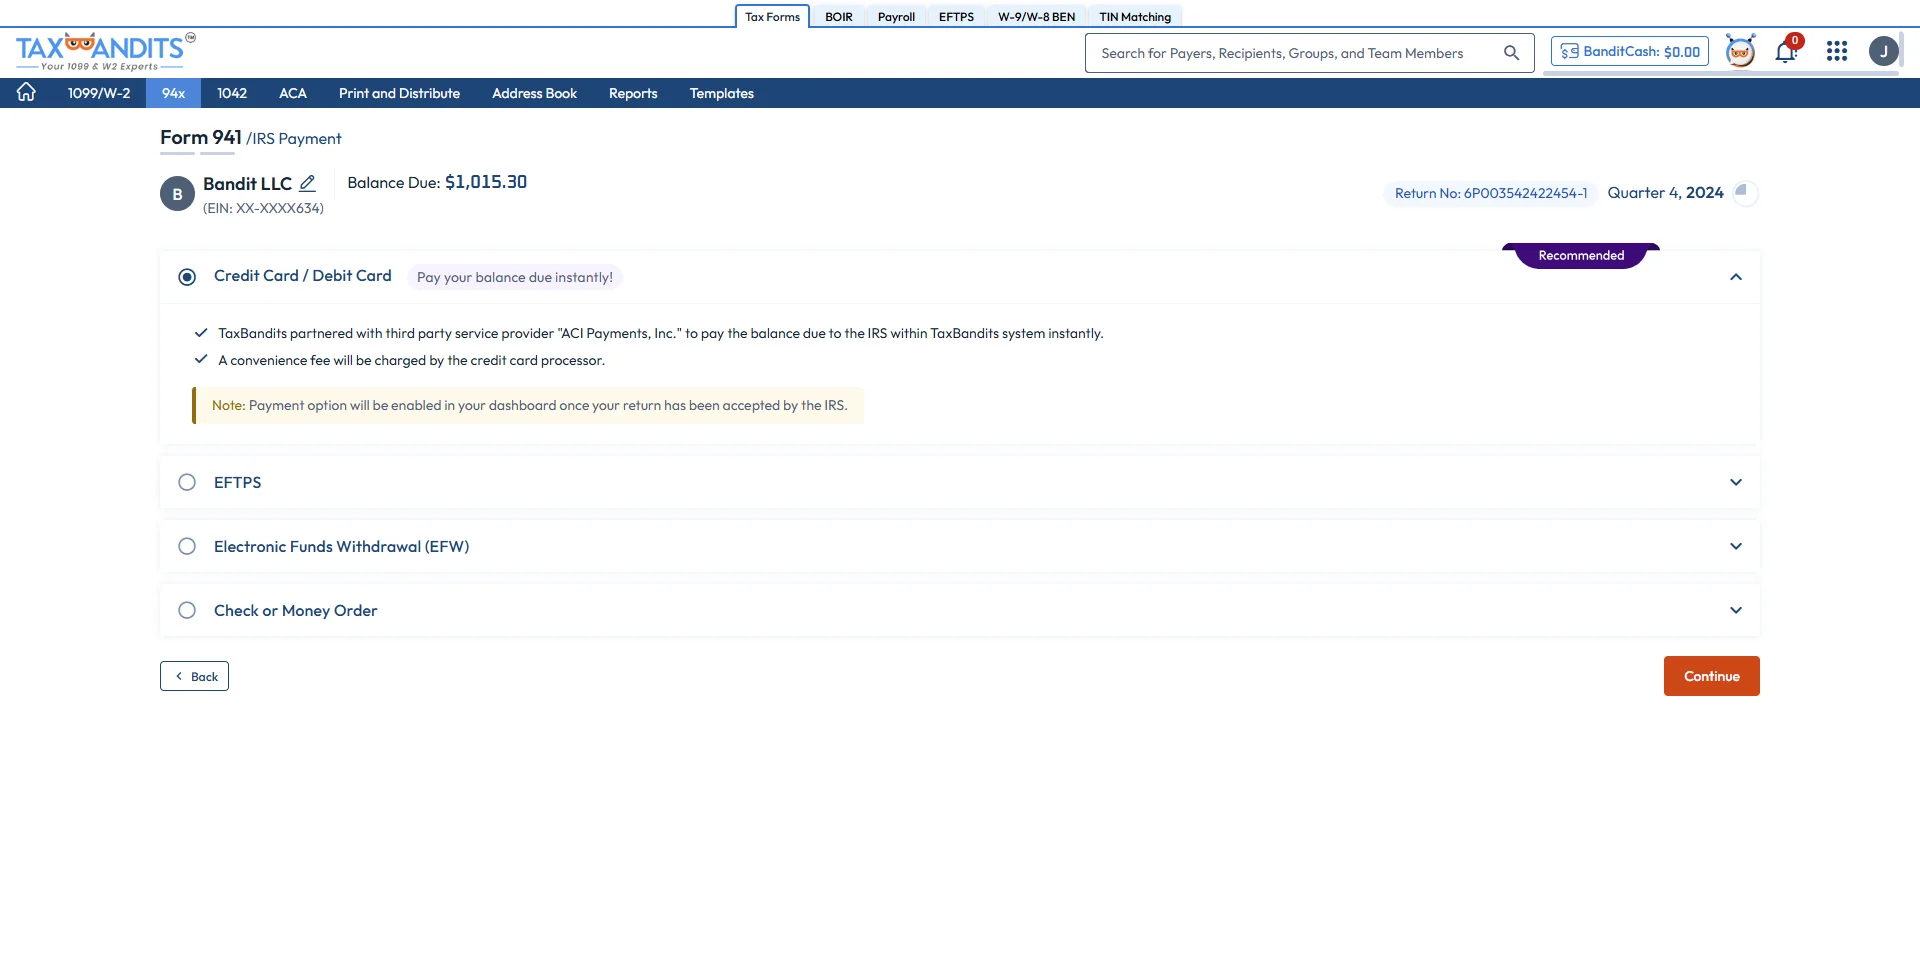Image resolution: width=1920 pixels, height=953 pixels.
Task: Open the Templates menu
Action: [x=721, y=93]
